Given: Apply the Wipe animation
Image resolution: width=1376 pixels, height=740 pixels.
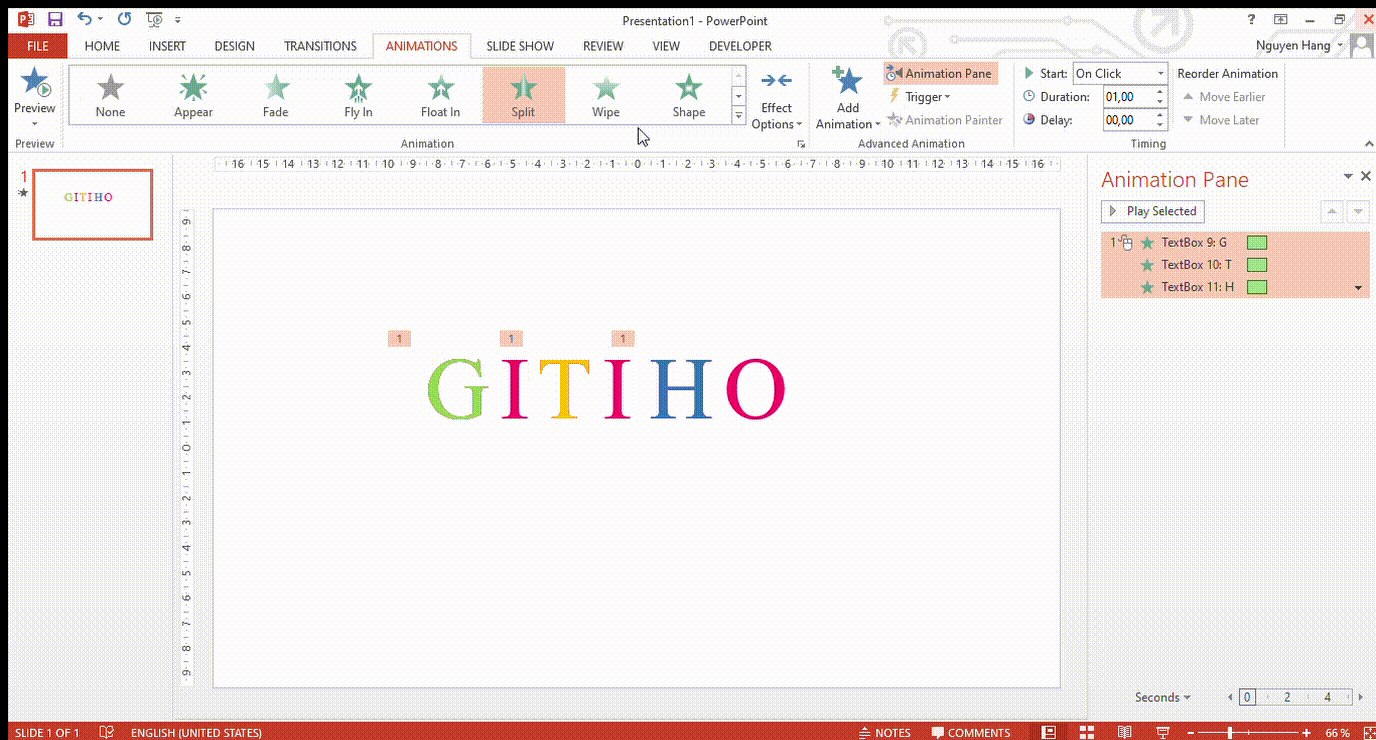Looking at the screenshot, I should 605,95.
